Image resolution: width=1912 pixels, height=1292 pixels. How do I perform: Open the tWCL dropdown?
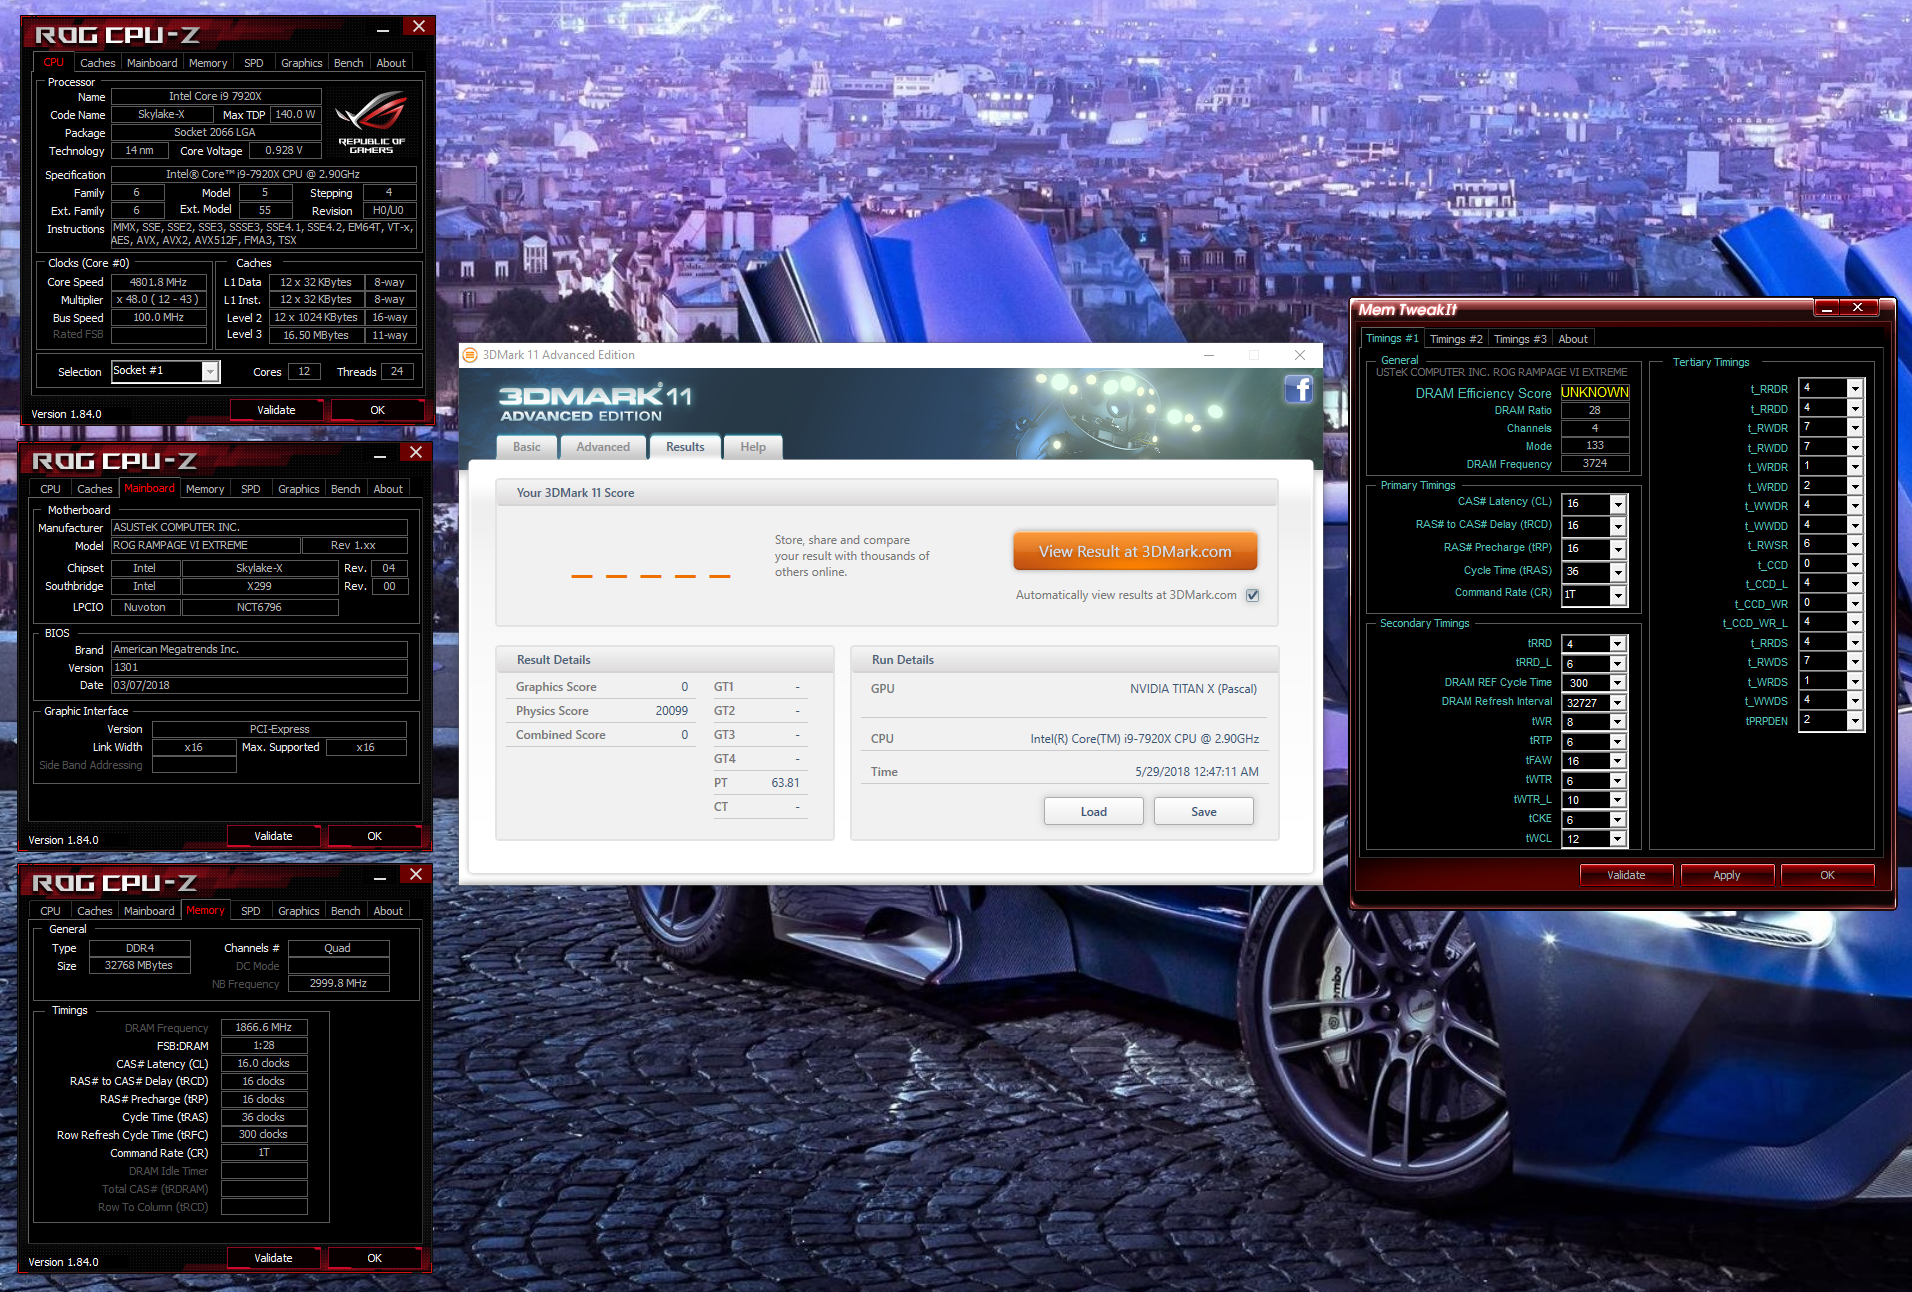(1617, 840)
